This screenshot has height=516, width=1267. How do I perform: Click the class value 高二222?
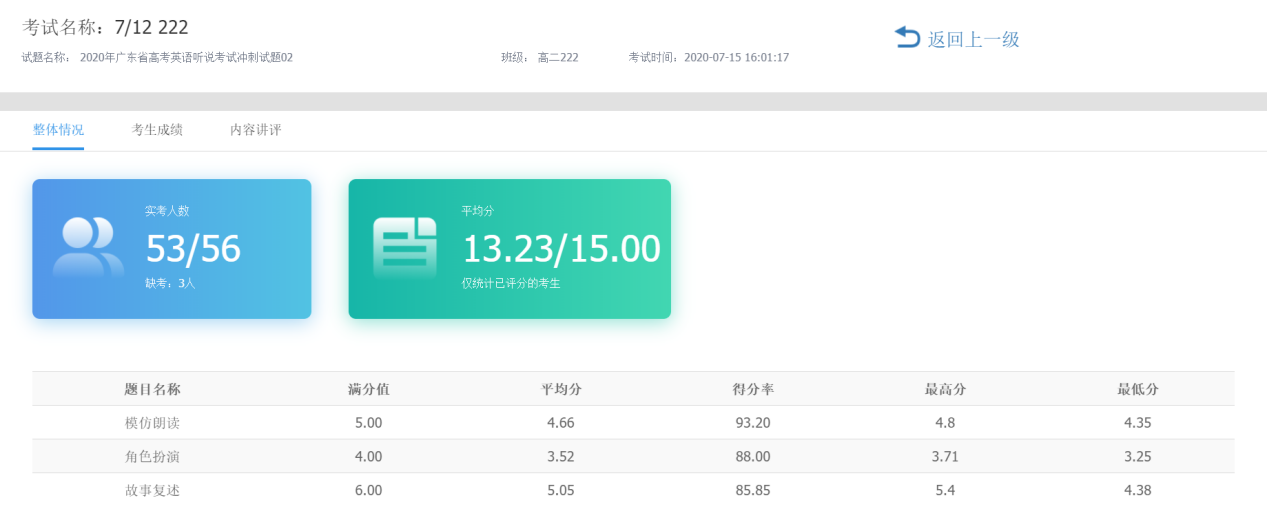[x=558, y=58]
